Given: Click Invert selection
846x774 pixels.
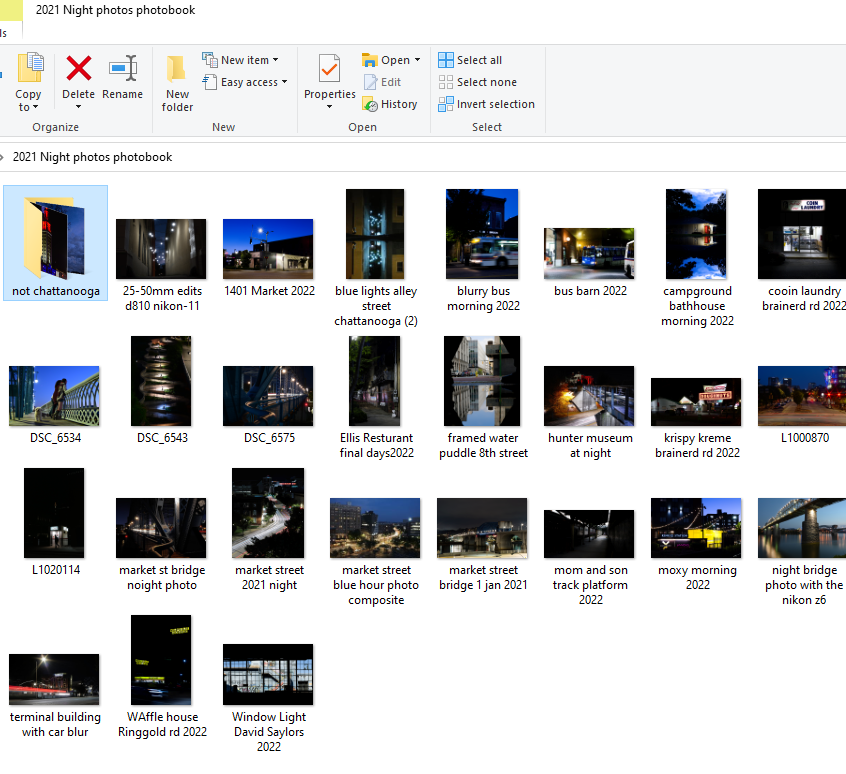Looking at the screenshot, I should pos(487,104).
